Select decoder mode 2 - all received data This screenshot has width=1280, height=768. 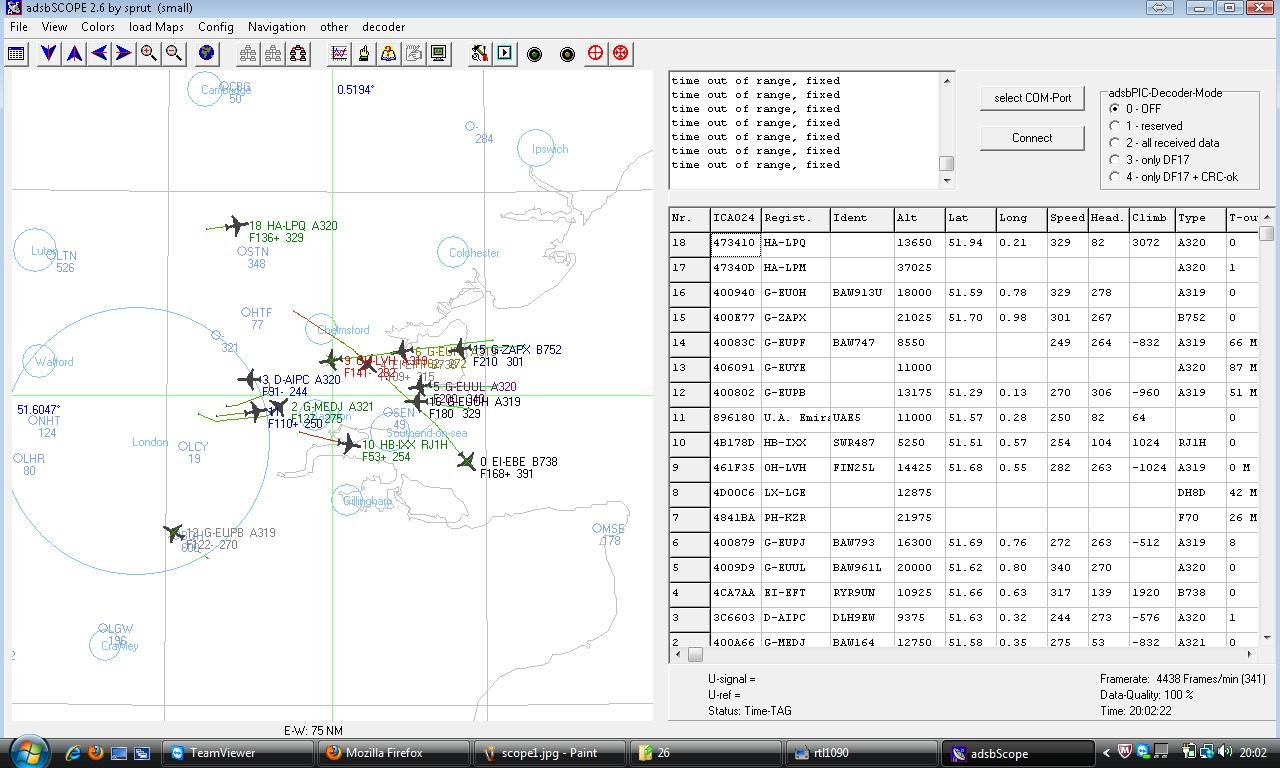coord(1165,143)
